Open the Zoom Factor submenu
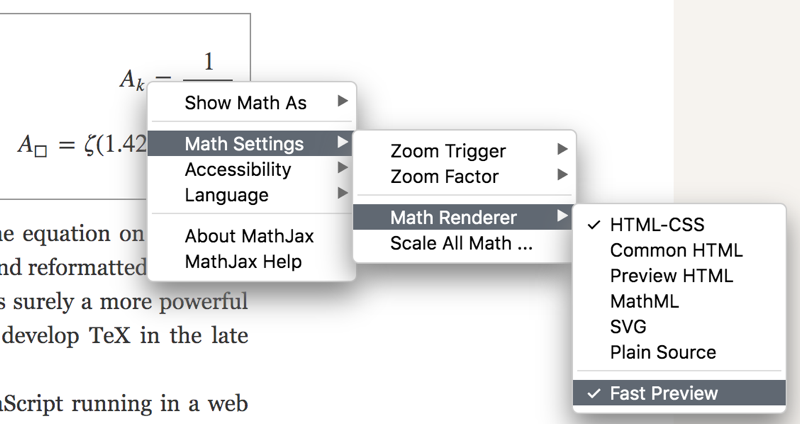 pyautogui.click(x=444, y=177)
